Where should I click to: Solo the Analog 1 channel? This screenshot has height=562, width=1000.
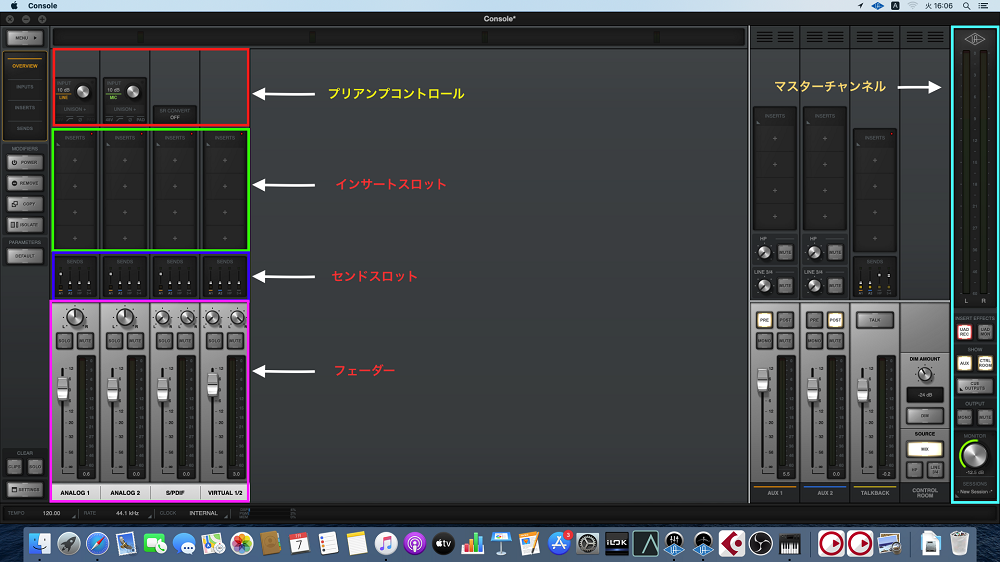point(64,341)
